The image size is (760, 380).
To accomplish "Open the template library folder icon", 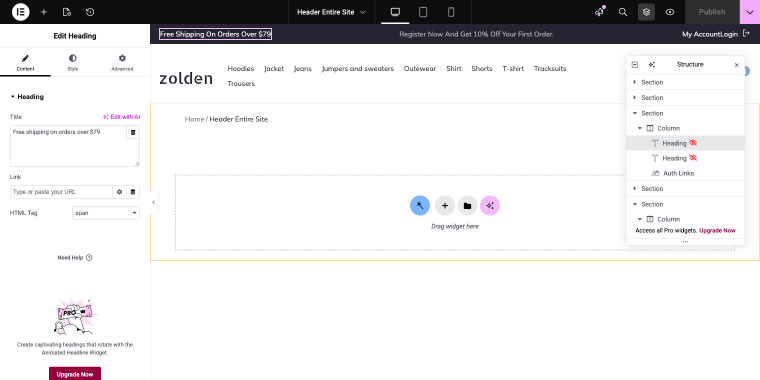I will coord(467,206).
